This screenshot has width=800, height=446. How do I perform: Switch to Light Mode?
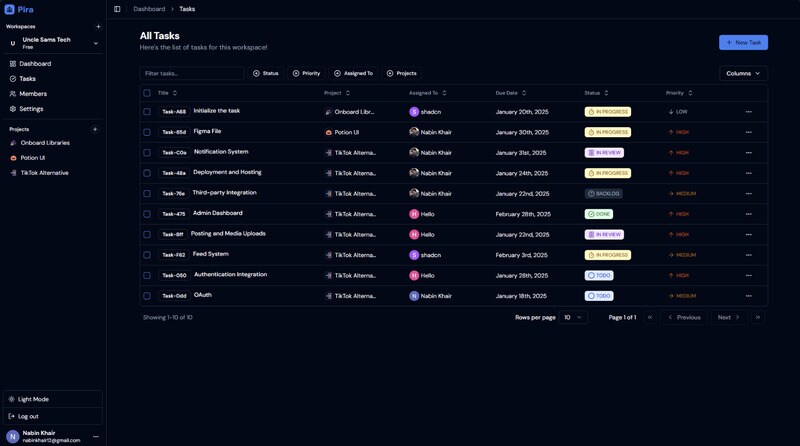click(33, 399)
